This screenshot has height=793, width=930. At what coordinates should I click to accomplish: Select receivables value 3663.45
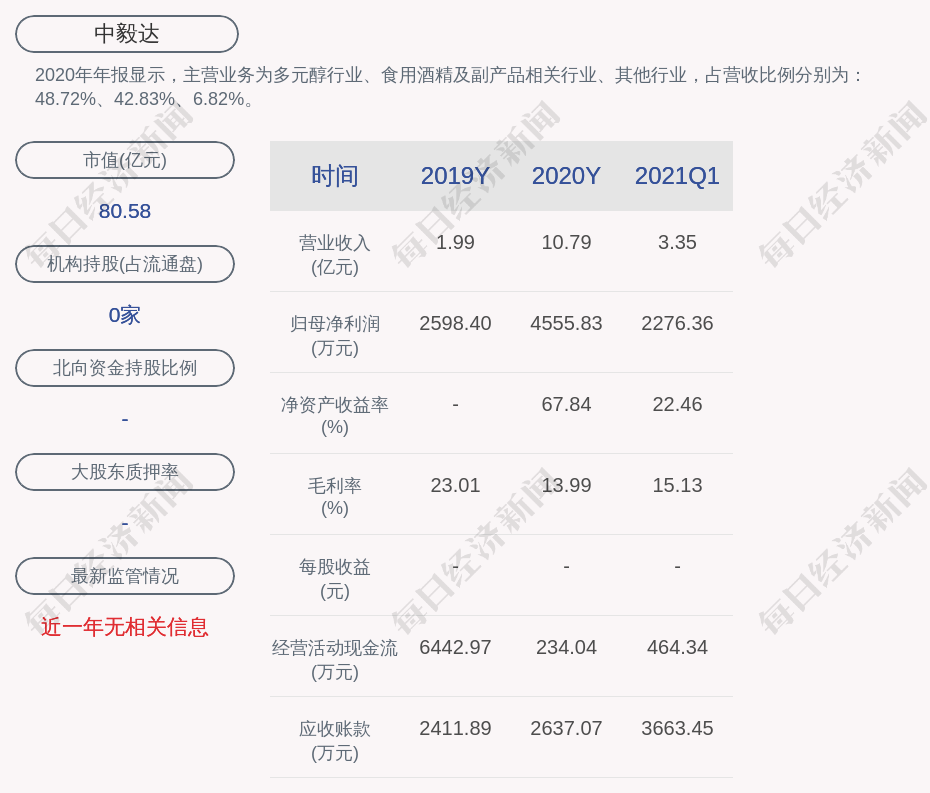coord(677,728)
